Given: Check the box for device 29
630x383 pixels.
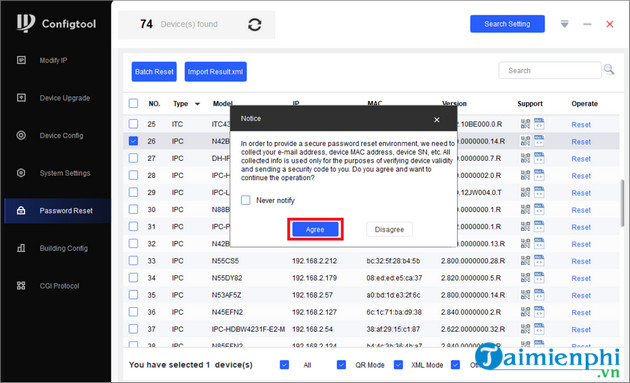Looking at the screenshot, I should [x=133, y=192].
